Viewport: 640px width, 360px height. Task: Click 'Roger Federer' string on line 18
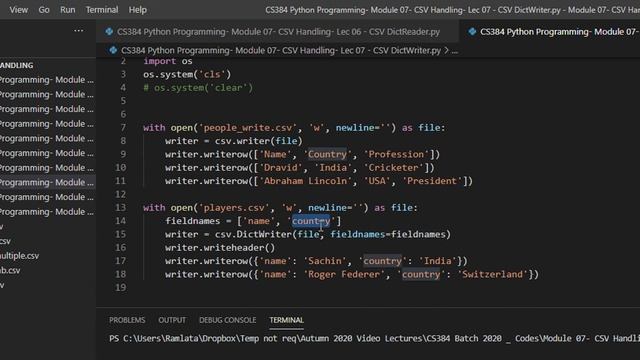(x=344, y=275)
